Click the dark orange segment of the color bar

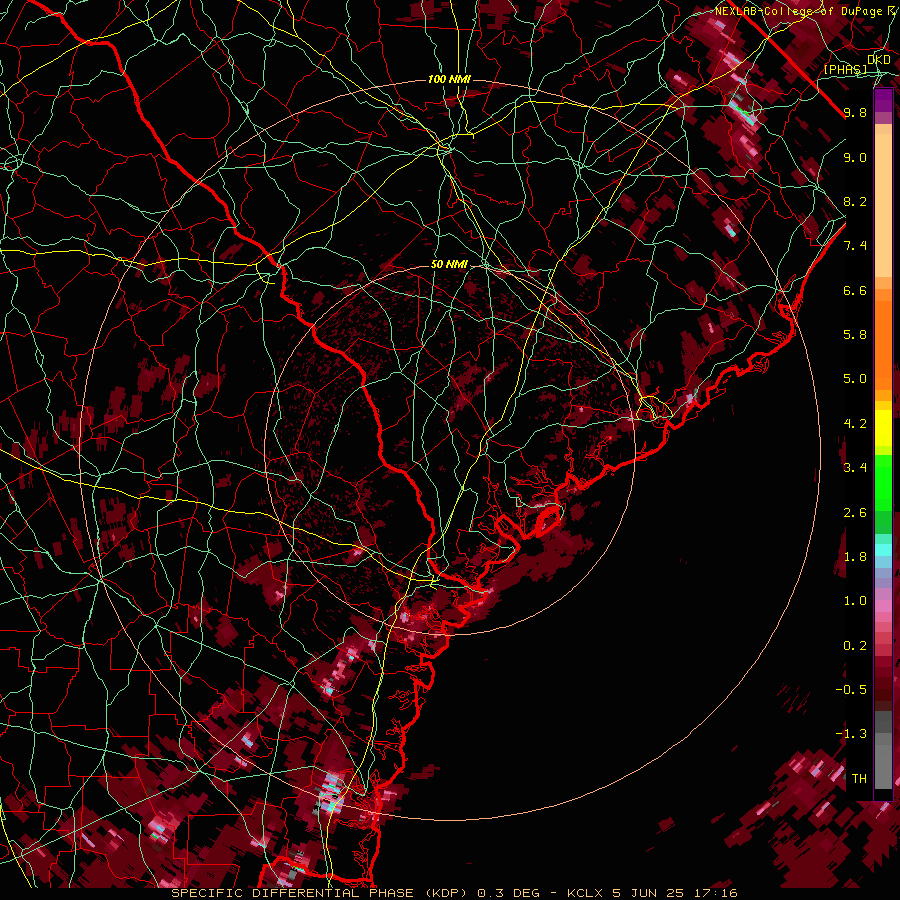883,345
